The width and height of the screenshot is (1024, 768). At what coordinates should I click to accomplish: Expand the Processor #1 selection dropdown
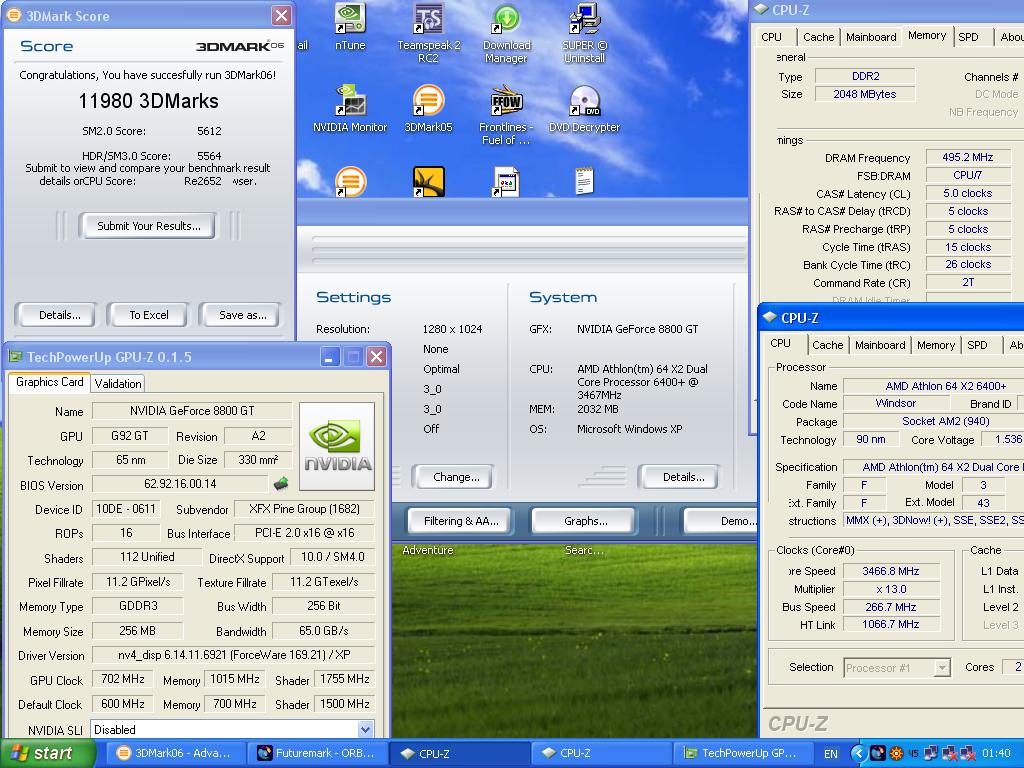tap(942, 667)
